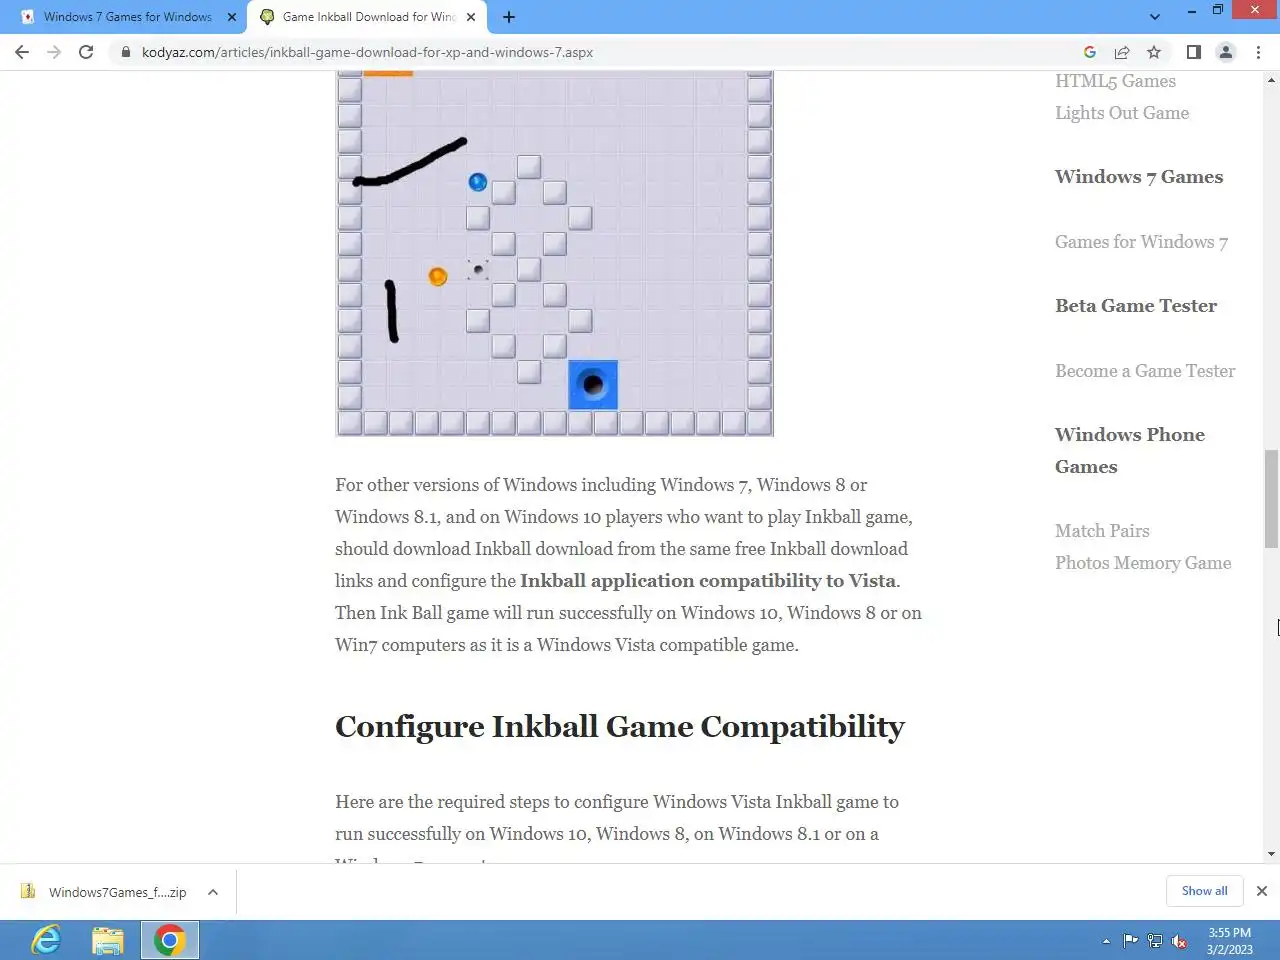Click the Configure Inkball Game Compatibility heading
The image size is (1280, 960).
[620, 727]
